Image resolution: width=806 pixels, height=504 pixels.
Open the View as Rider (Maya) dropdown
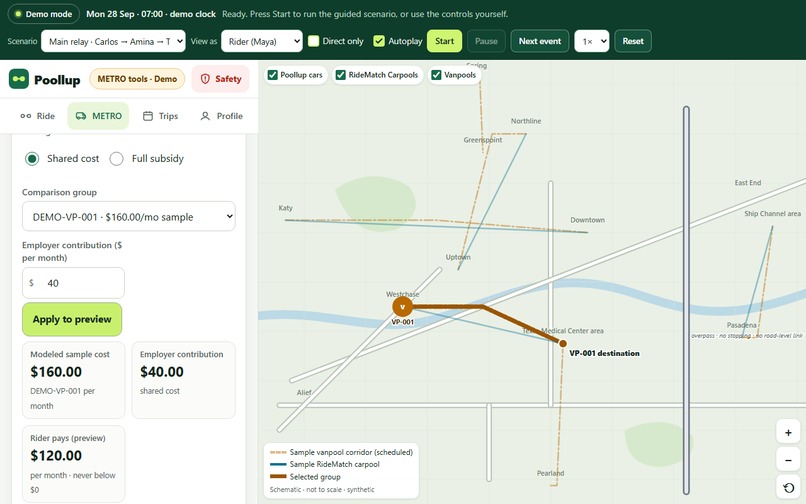pos(262,41)
